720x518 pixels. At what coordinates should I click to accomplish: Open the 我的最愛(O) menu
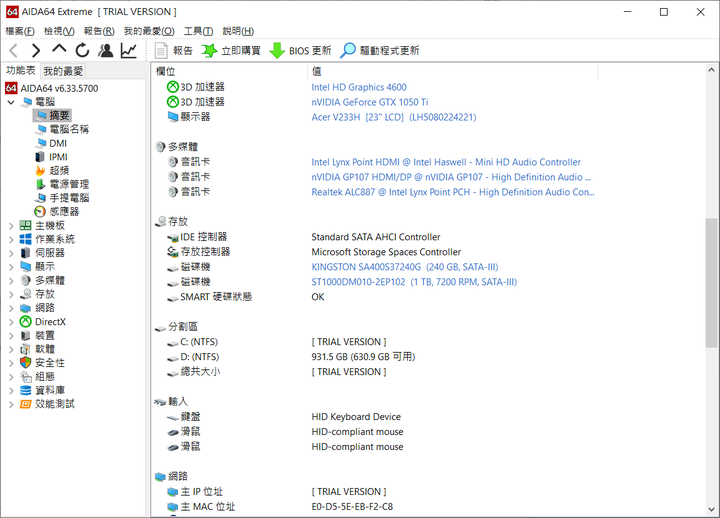point(149,31)
